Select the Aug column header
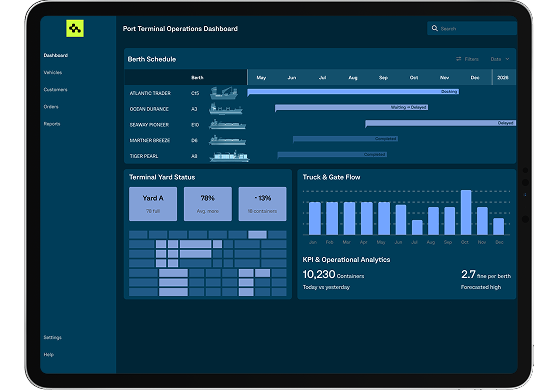The width and height of the screenshot is (560, 391). (x=353, y=77)
